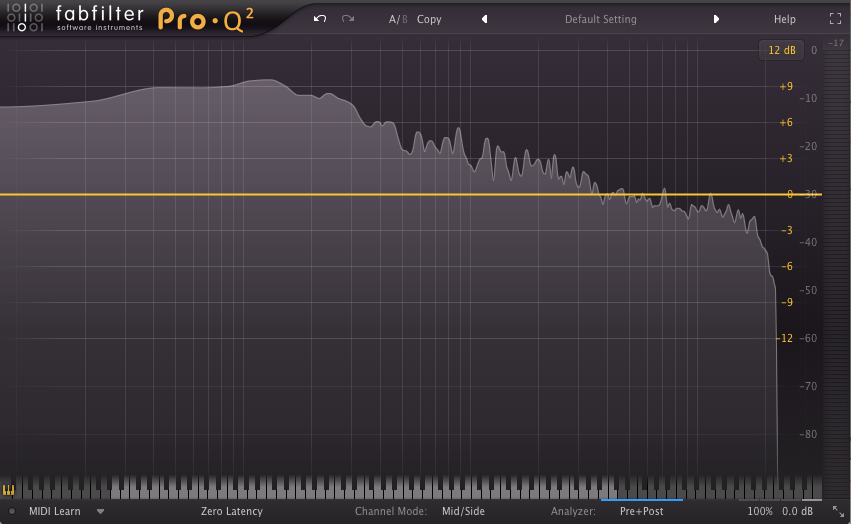The width and height of the screenshot is (851, 524).
Task: Enable the MIDI Learn indicator dot
Action: (x=12, y=511)
